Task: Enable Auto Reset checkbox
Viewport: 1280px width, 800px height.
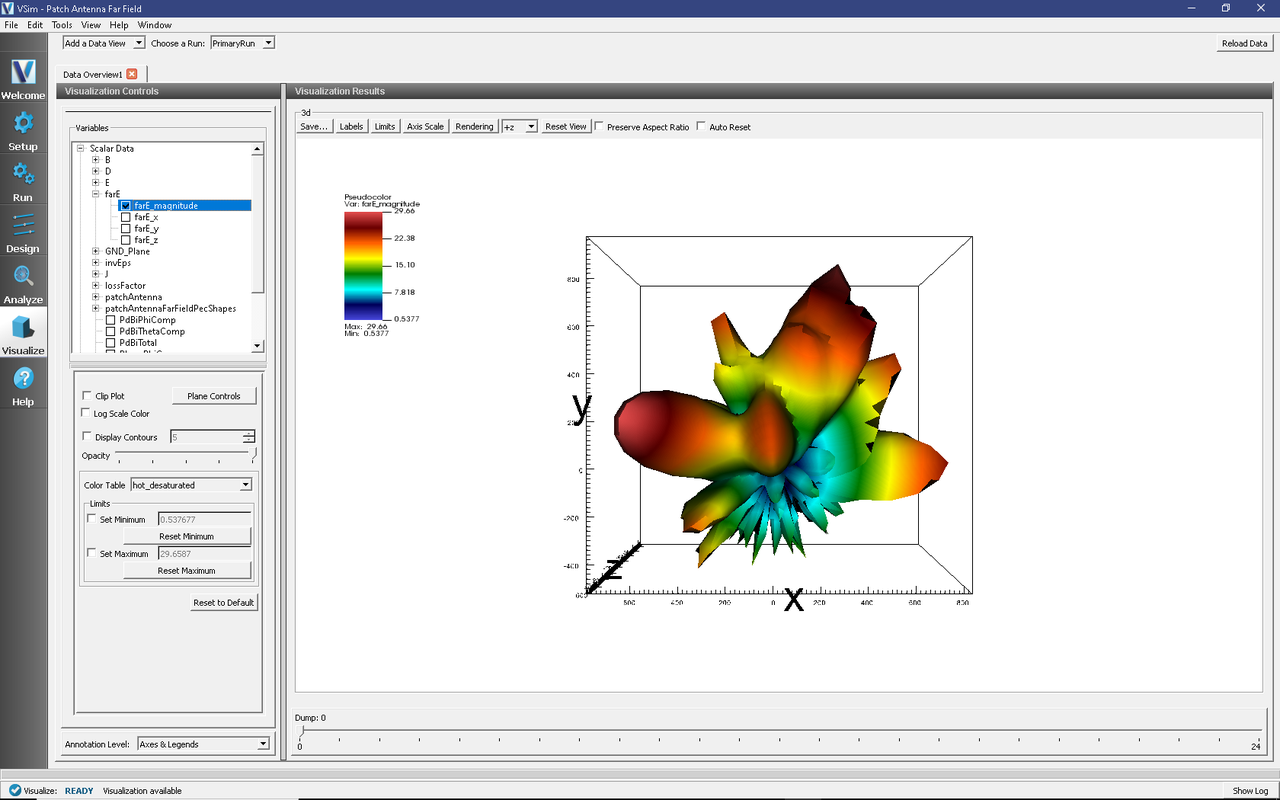Action: point(701,127)
